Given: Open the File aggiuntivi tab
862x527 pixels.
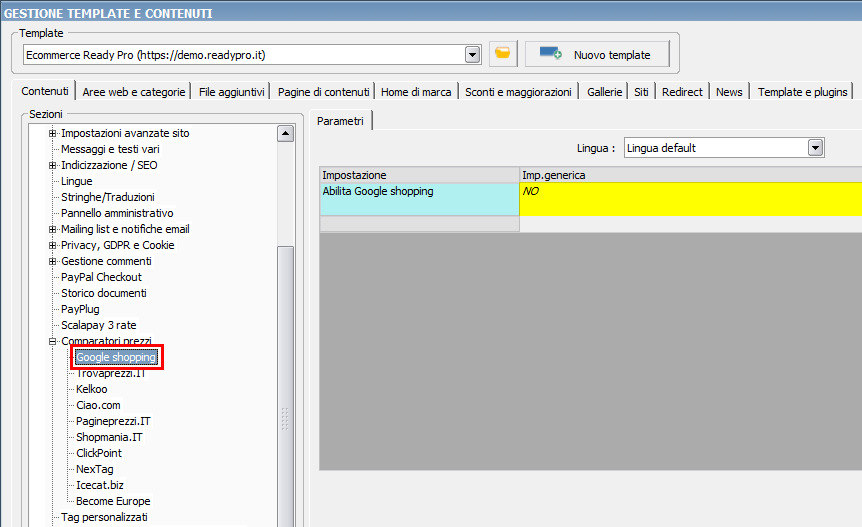Looking at the screenshot, I should click(231, 92).
